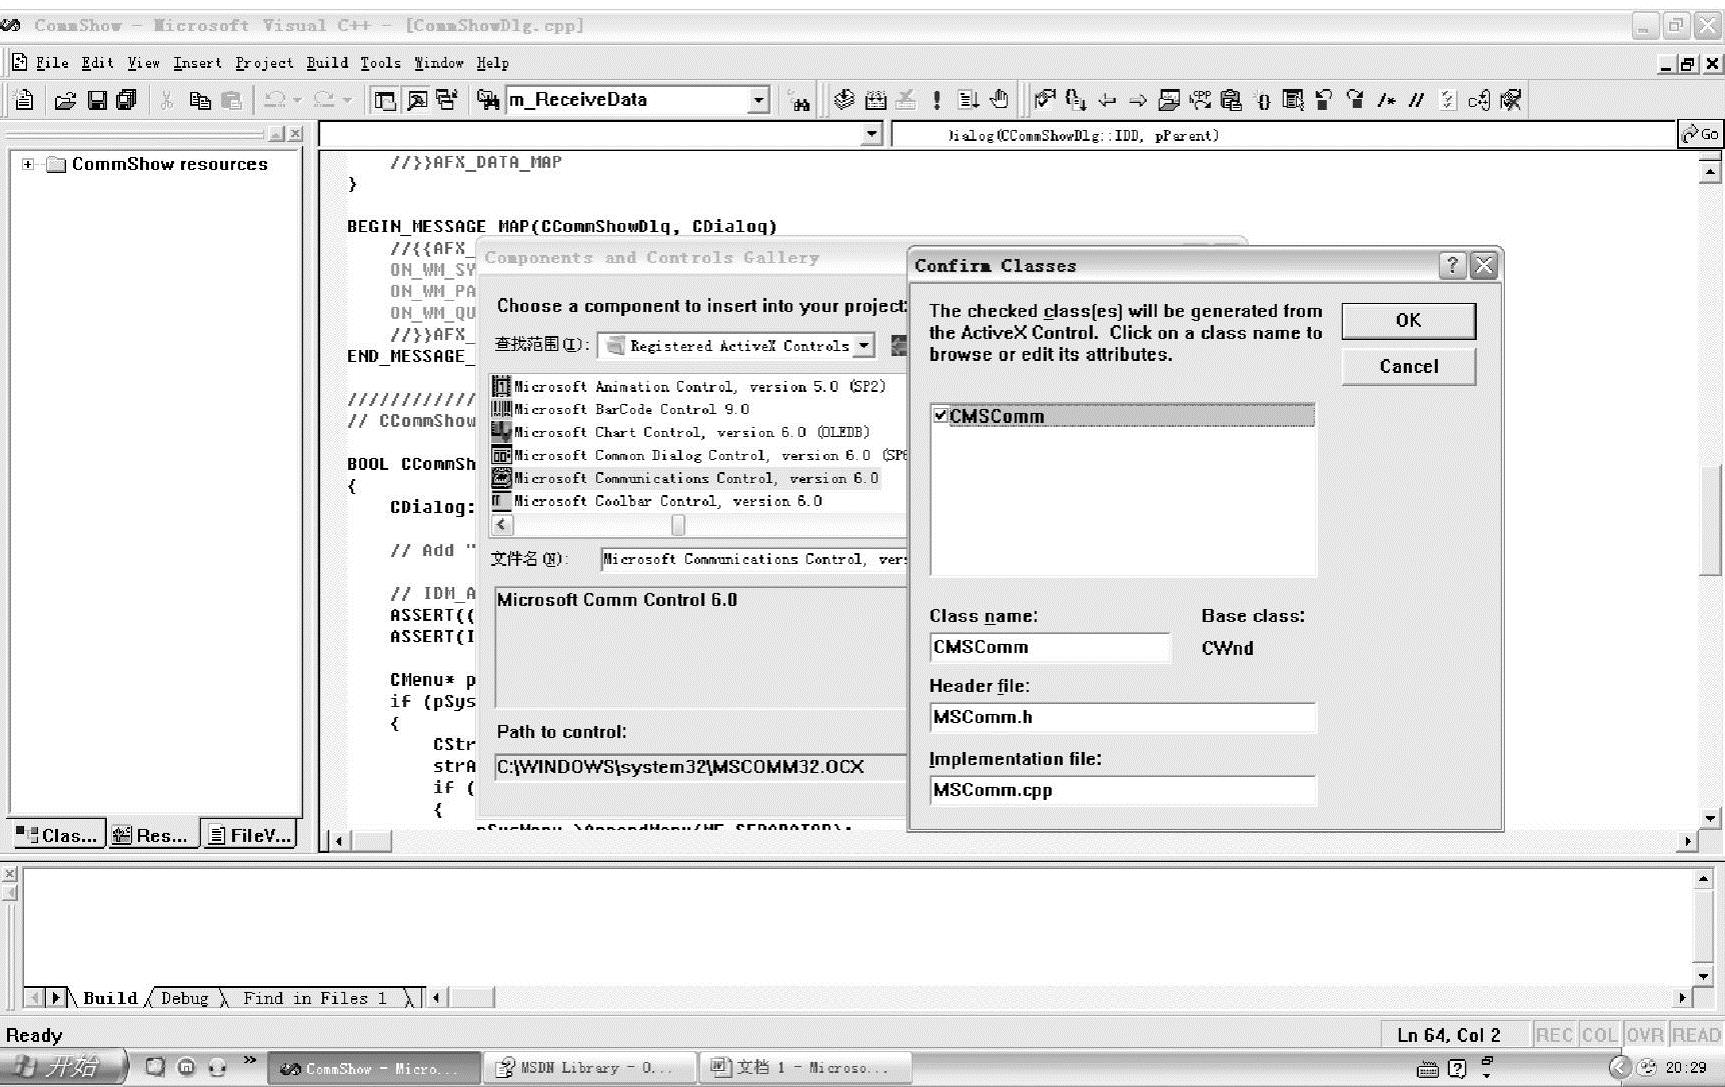Image resolution: width=1725 pixels, height=1087 pixels.
Task: Select Microsoft BarCode Control 9.0
Action: coord(631,410)
